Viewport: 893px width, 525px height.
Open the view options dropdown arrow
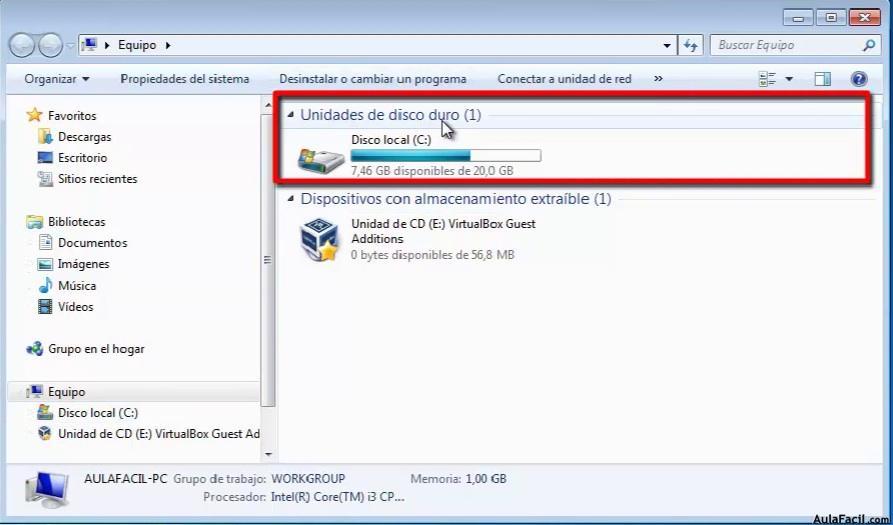click(789, 79)
